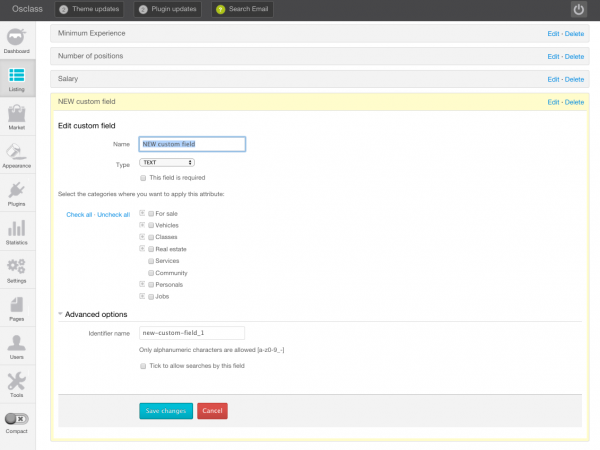This screenshot has height=450, width=600.
Task: Toggle the Compact sidebar switch
Action: 17,419
